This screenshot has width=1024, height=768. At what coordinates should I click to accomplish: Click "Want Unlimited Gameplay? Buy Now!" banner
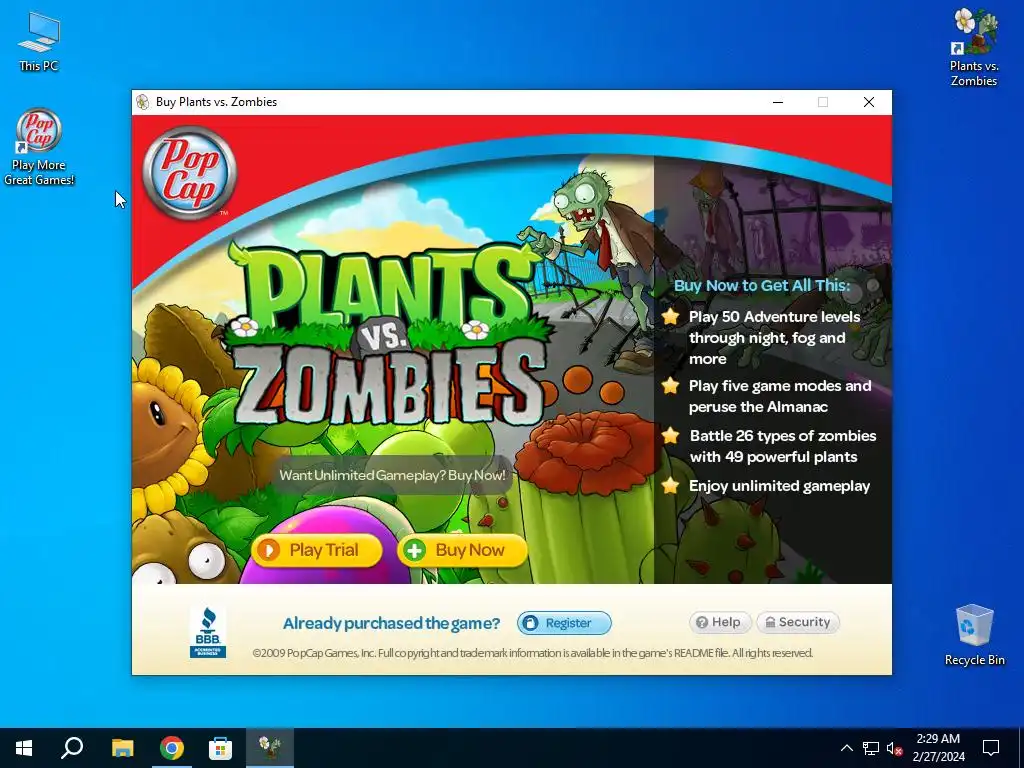pyautogui.click(x=392, y=475)
